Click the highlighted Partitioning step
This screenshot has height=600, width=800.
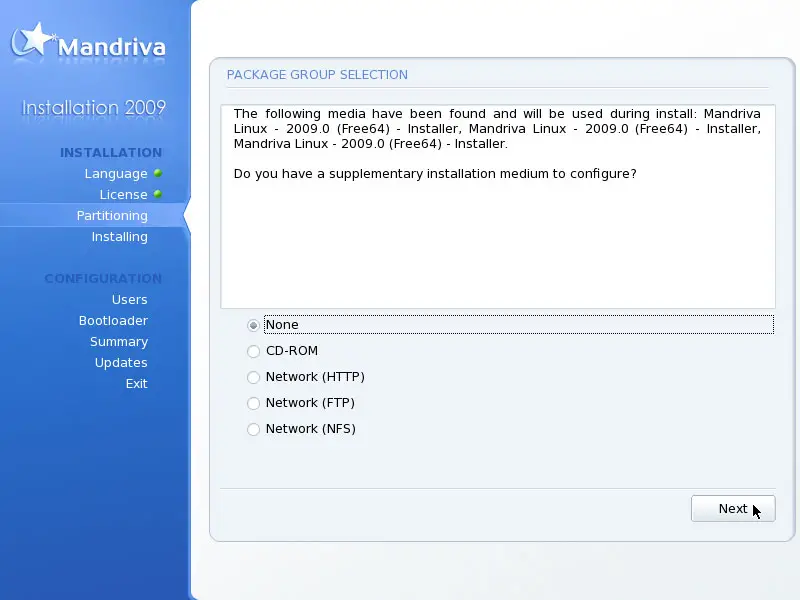112,216
